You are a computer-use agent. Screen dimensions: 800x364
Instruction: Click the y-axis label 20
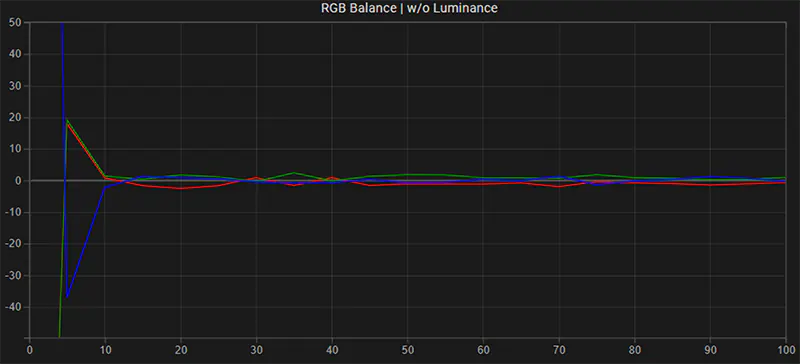point(15,117)
